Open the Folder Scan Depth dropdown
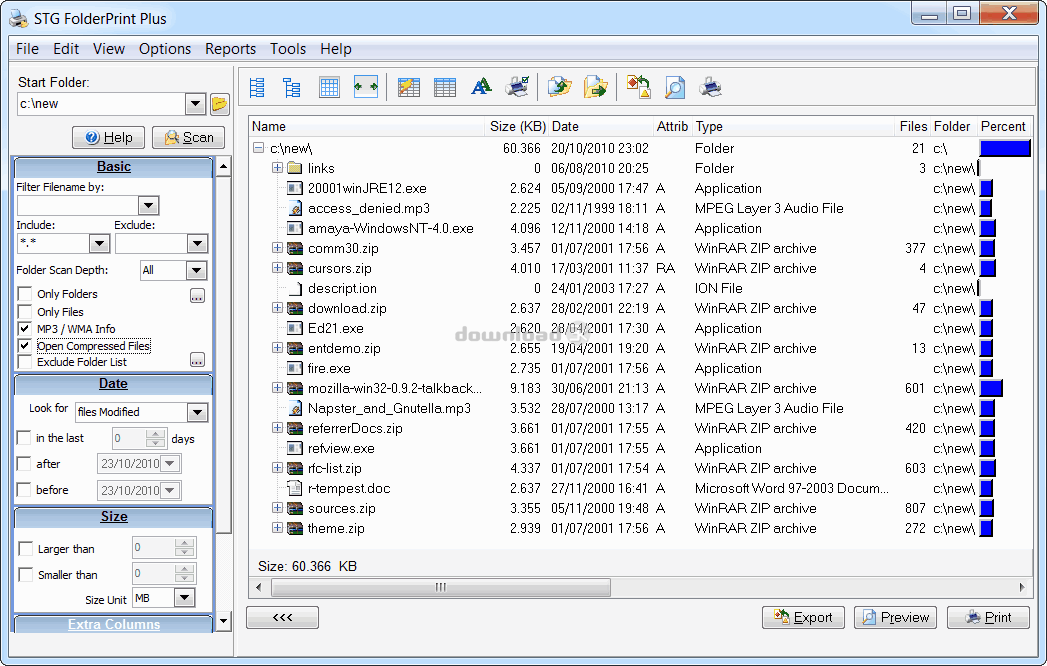1047x666 pixels. coord(196,271)
